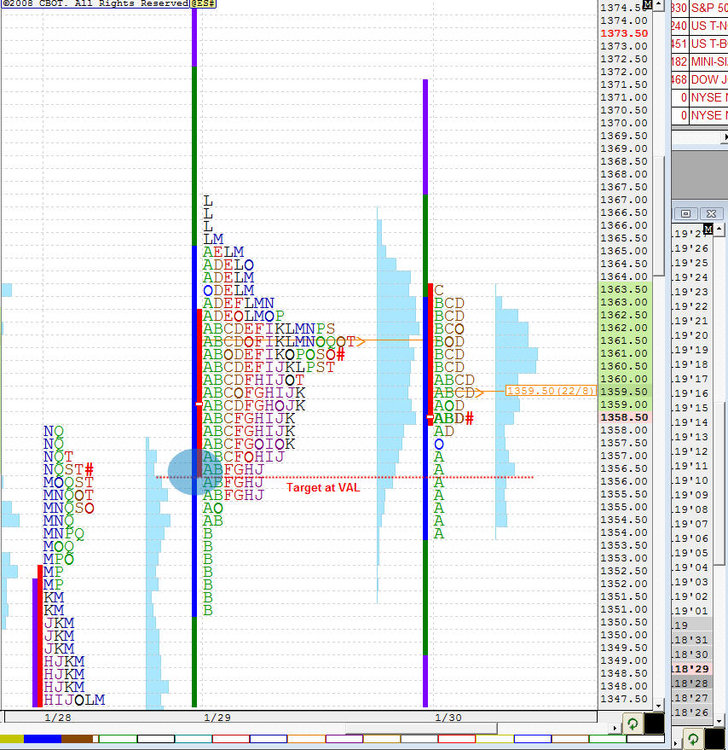728x750 pixels.
Task: Click the yellow @ES# symbol tag at the chart top
Action: point(203,4)
